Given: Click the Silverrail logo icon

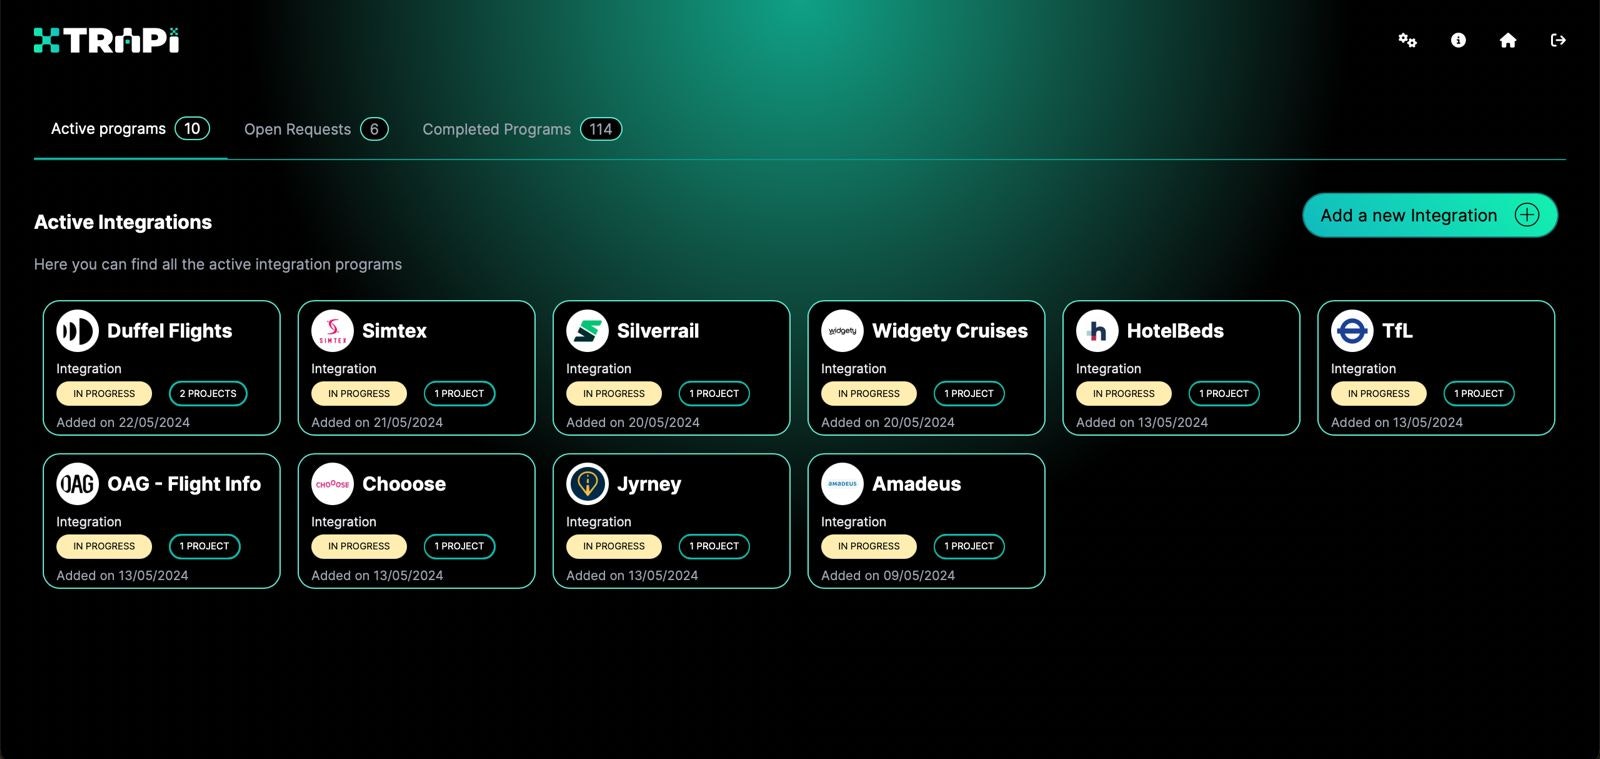Looking at the screenshot, I should point(587,331).
